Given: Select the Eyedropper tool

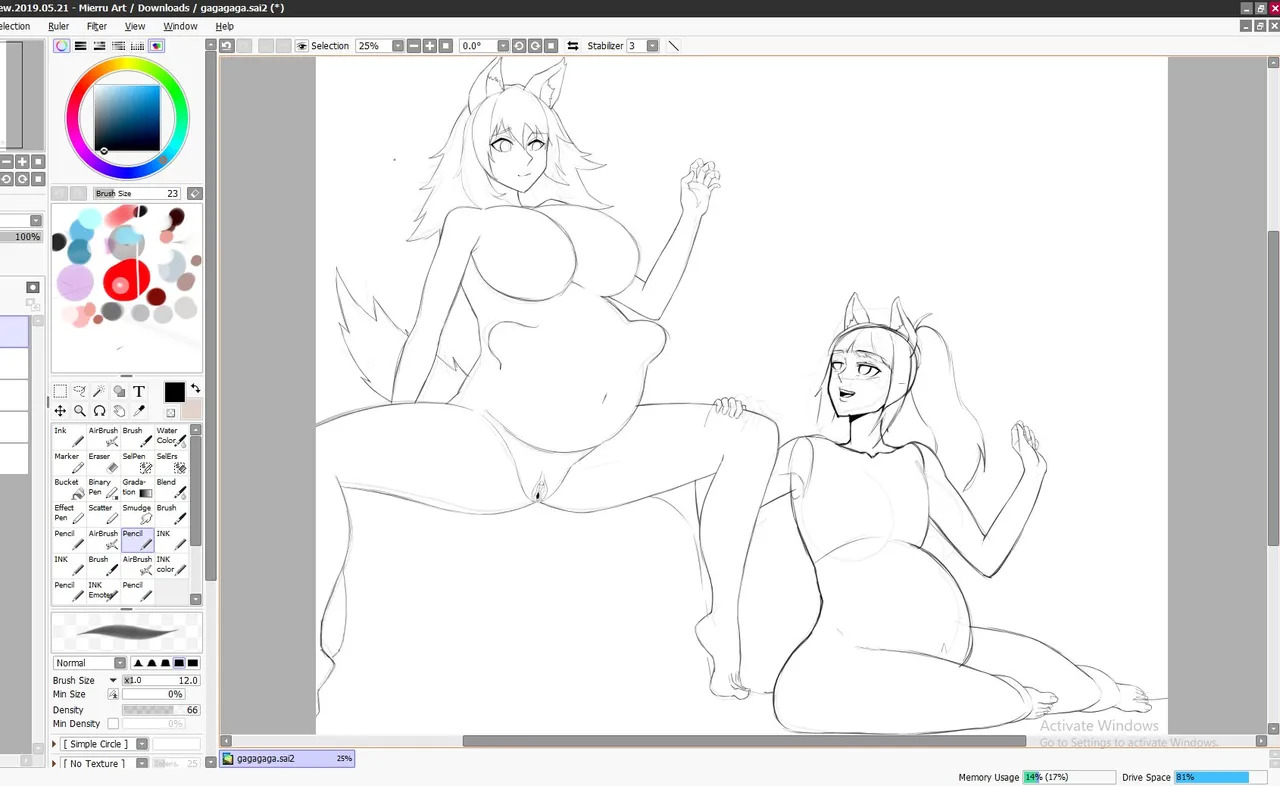Looking at the screenshot, I should [x=139, y=411].
